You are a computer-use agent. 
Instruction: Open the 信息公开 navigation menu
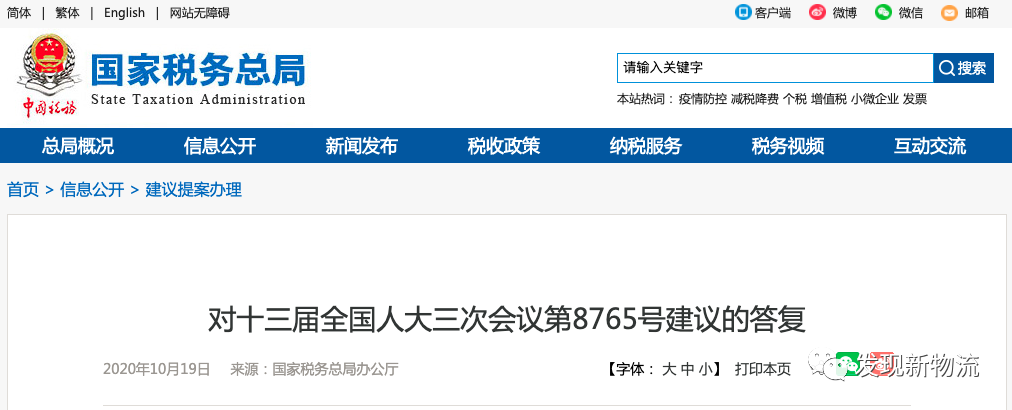[219, 146]
